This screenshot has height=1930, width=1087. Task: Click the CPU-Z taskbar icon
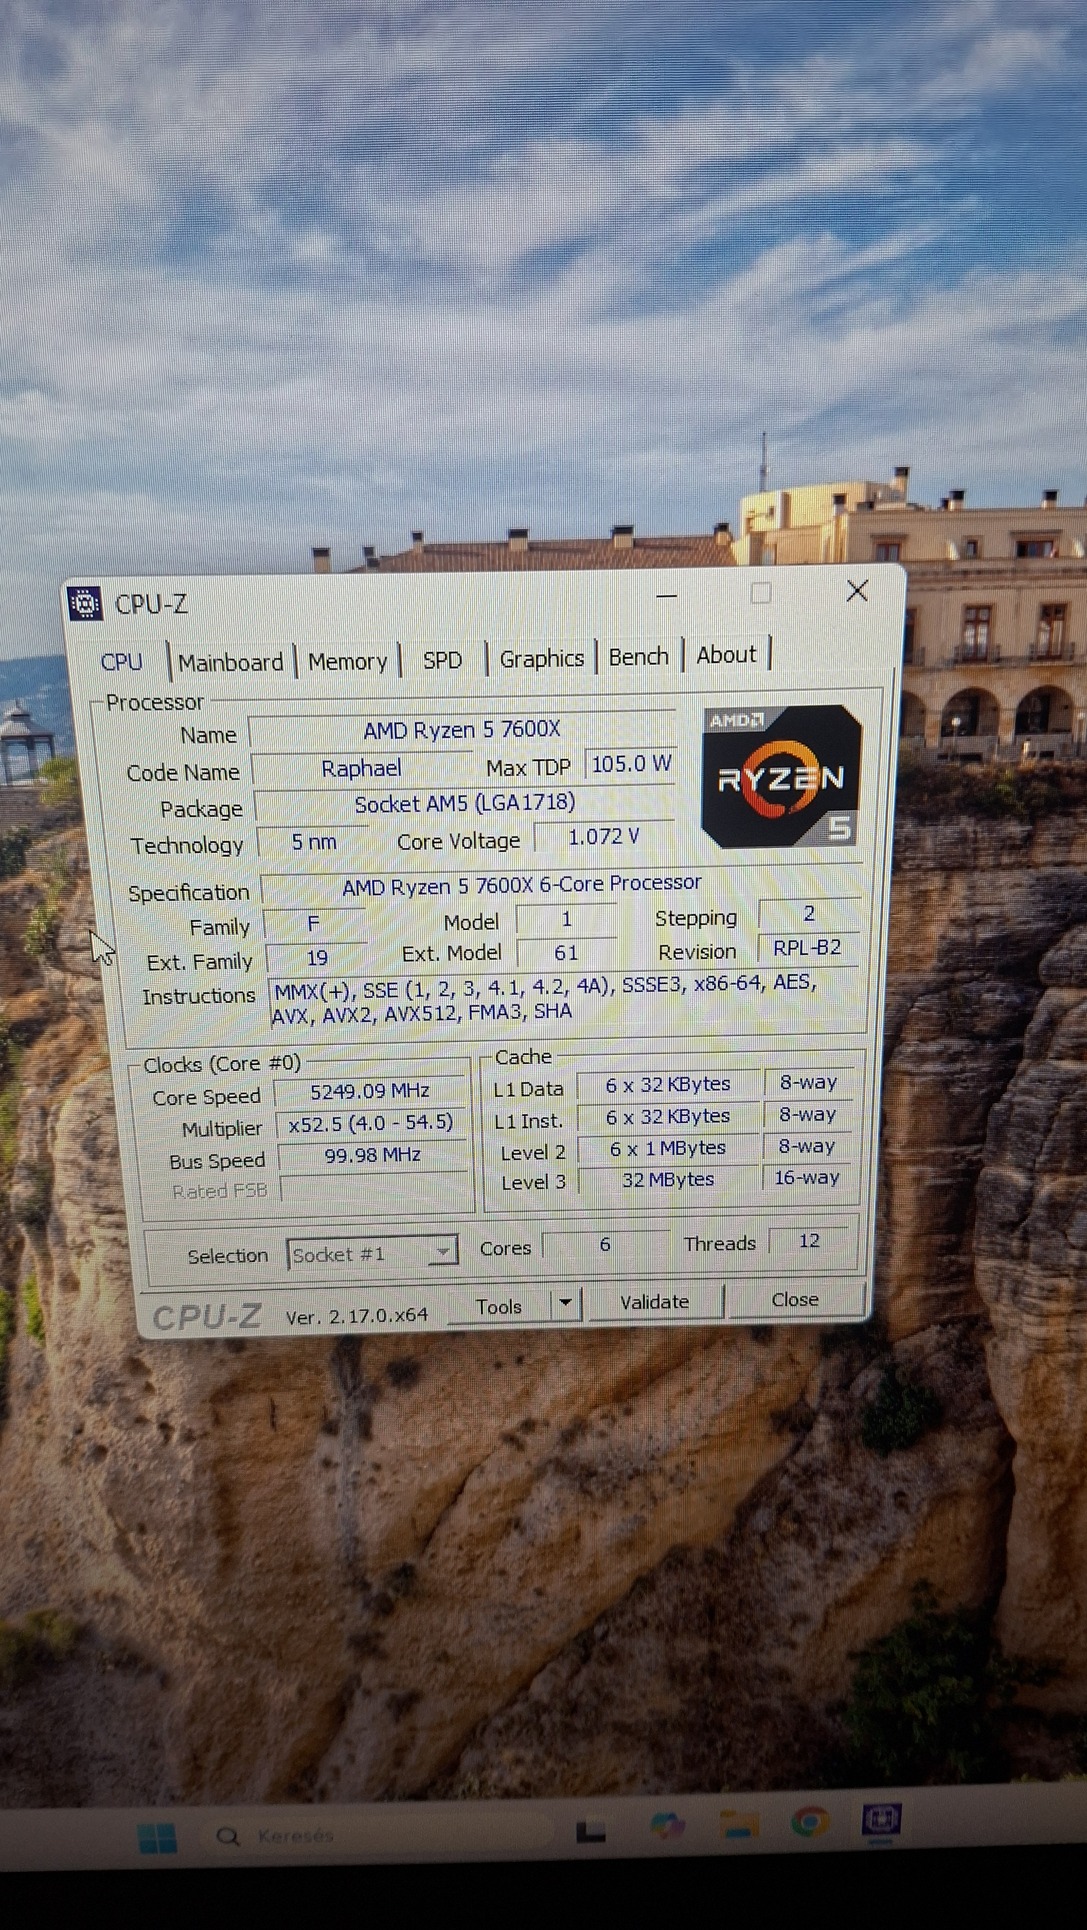pyautogui.click(x=881, y=1820)
